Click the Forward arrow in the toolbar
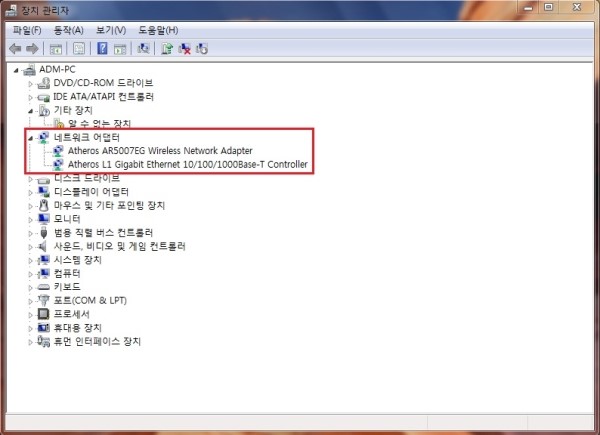This screenshot has width=600, height=435. coord(32,48)
